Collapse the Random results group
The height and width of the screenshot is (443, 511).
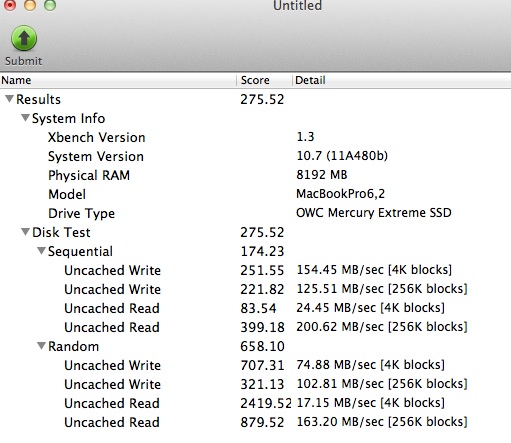41,346
